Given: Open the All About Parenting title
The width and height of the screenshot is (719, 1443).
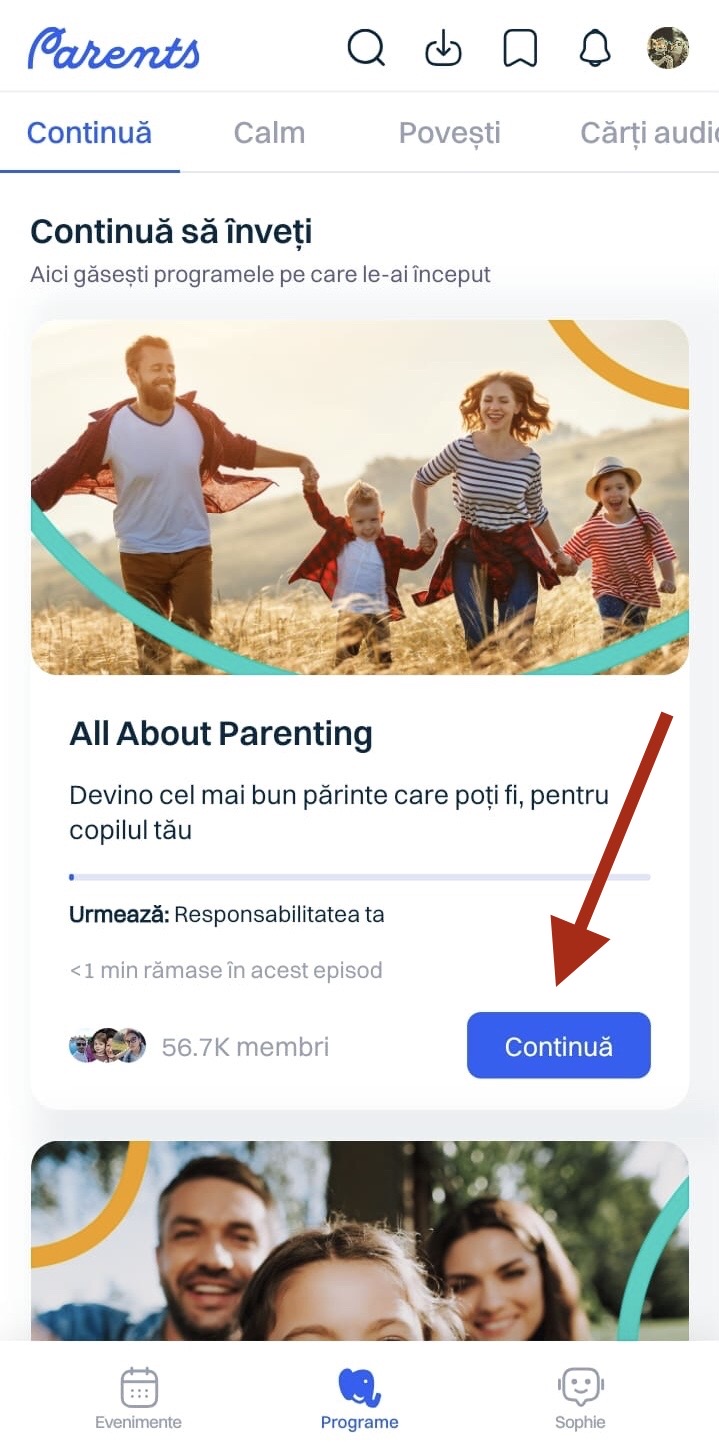Looking at the screenshot, I should tap(221, 734).
